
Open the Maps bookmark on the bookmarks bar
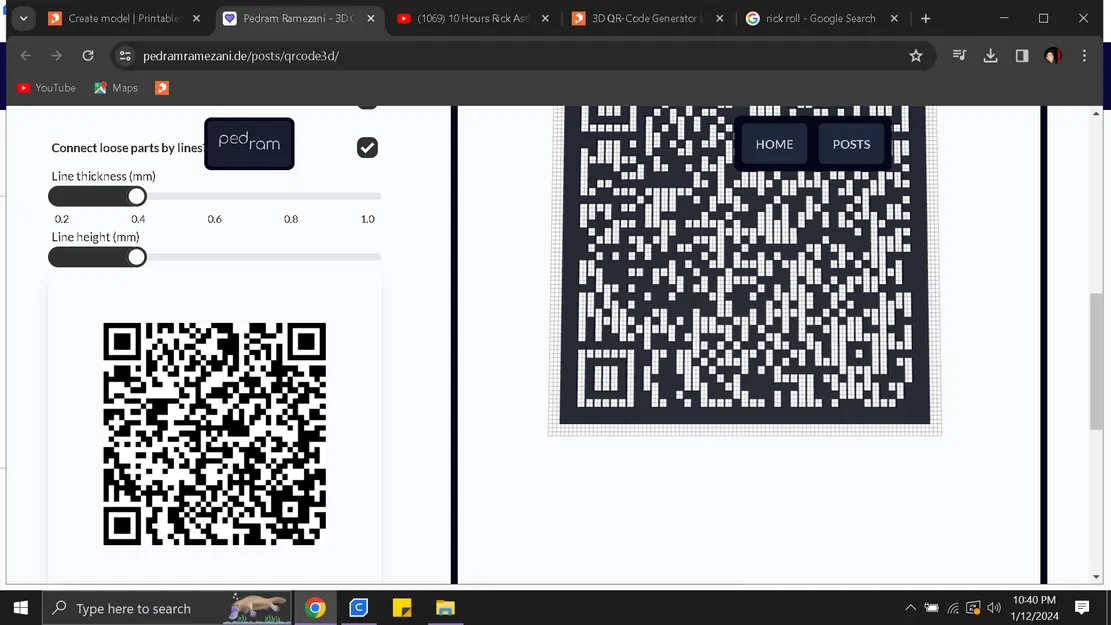(115, 88)
